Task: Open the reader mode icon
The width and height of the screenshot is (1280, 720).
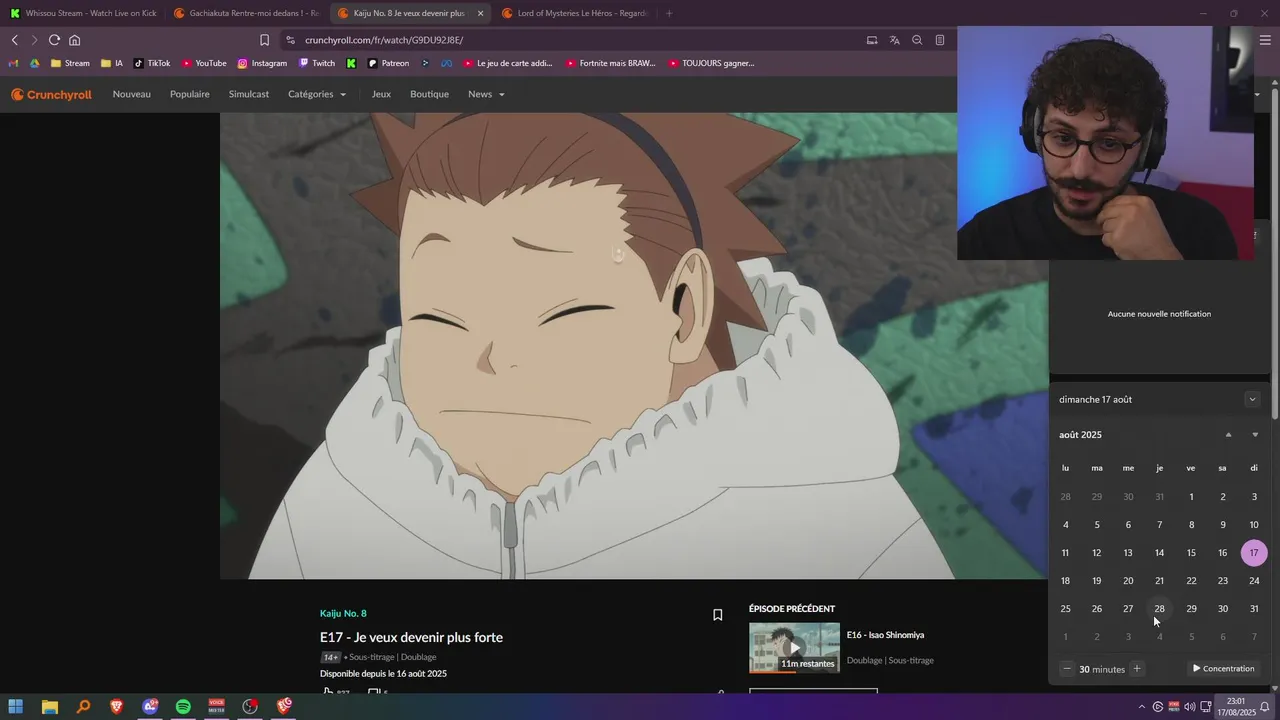Action: click(x=940, y=40)
